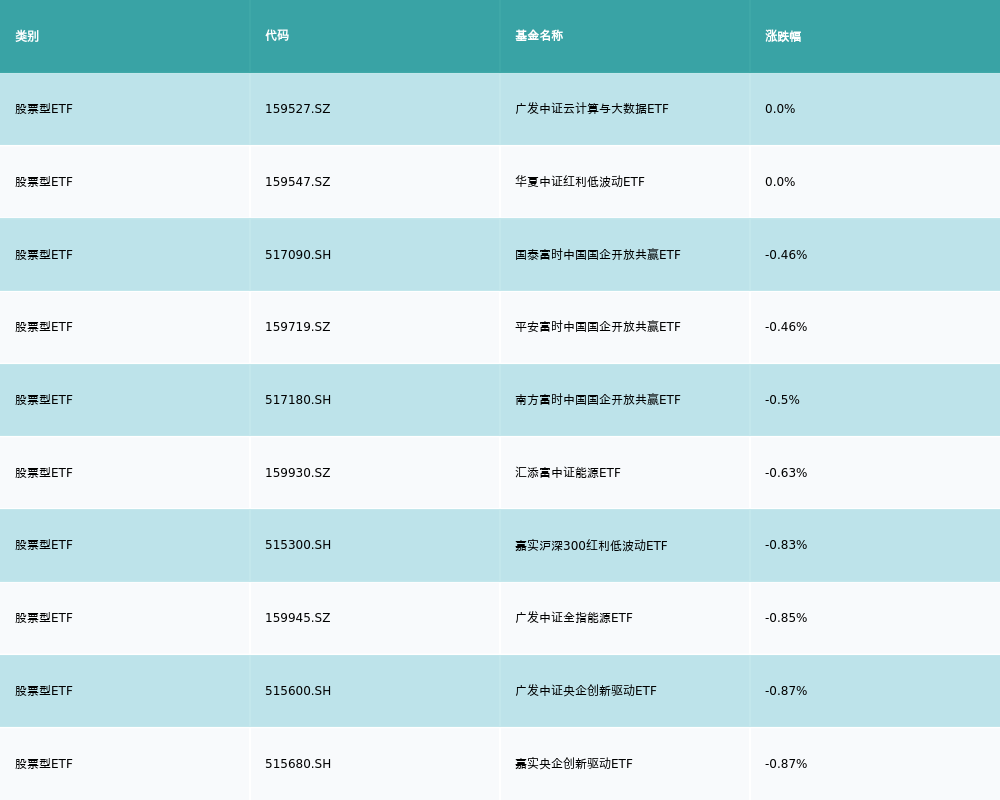
Task: Select code 159527.SZ
Action: tap(298, 109)
